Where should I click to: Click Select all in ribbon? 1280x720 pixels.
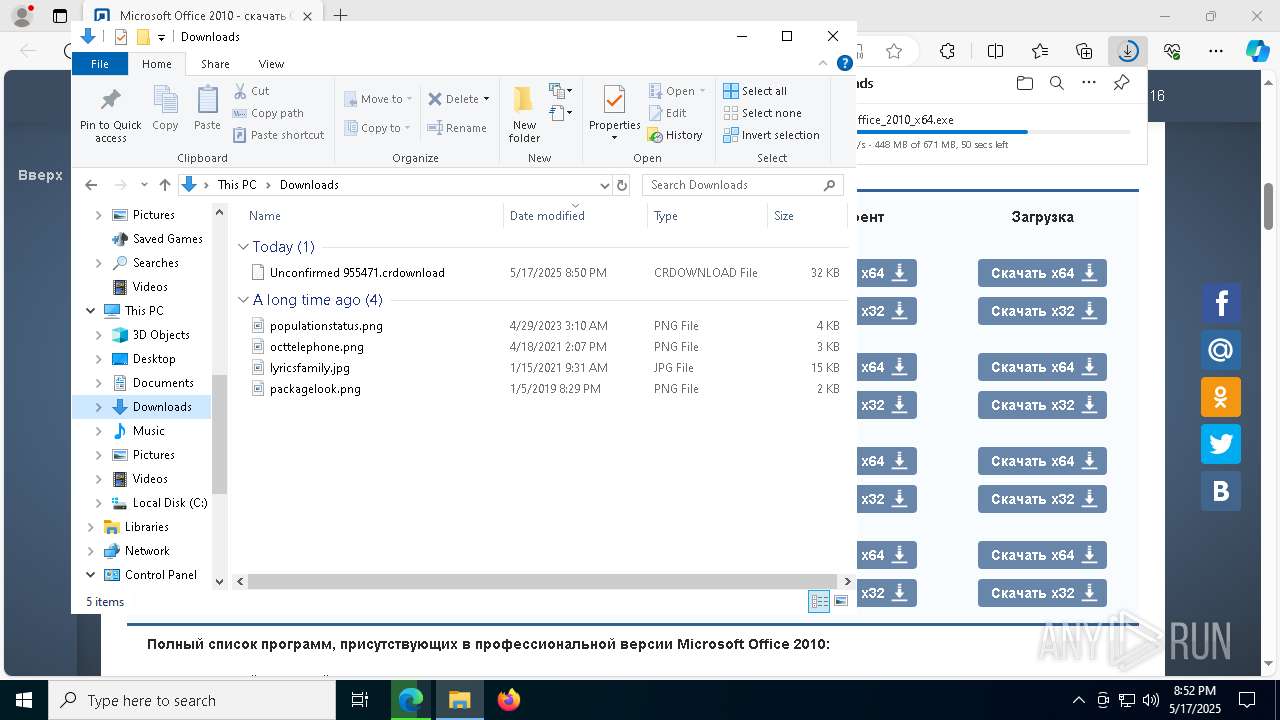tap(755, 91)
